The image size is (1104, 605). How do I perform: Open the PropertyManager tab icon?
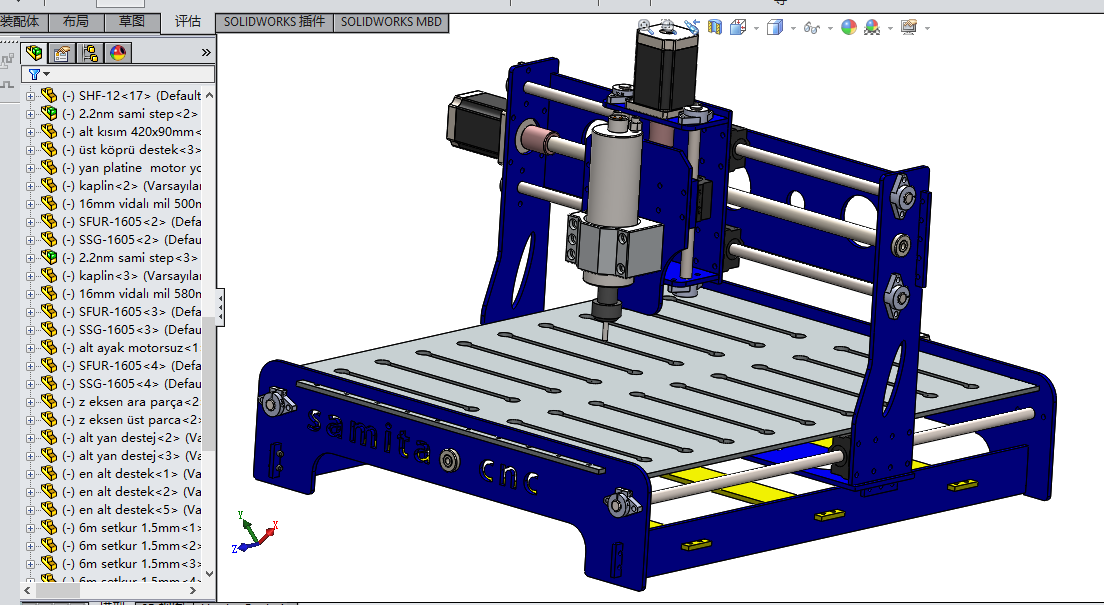tap(62, 53)
